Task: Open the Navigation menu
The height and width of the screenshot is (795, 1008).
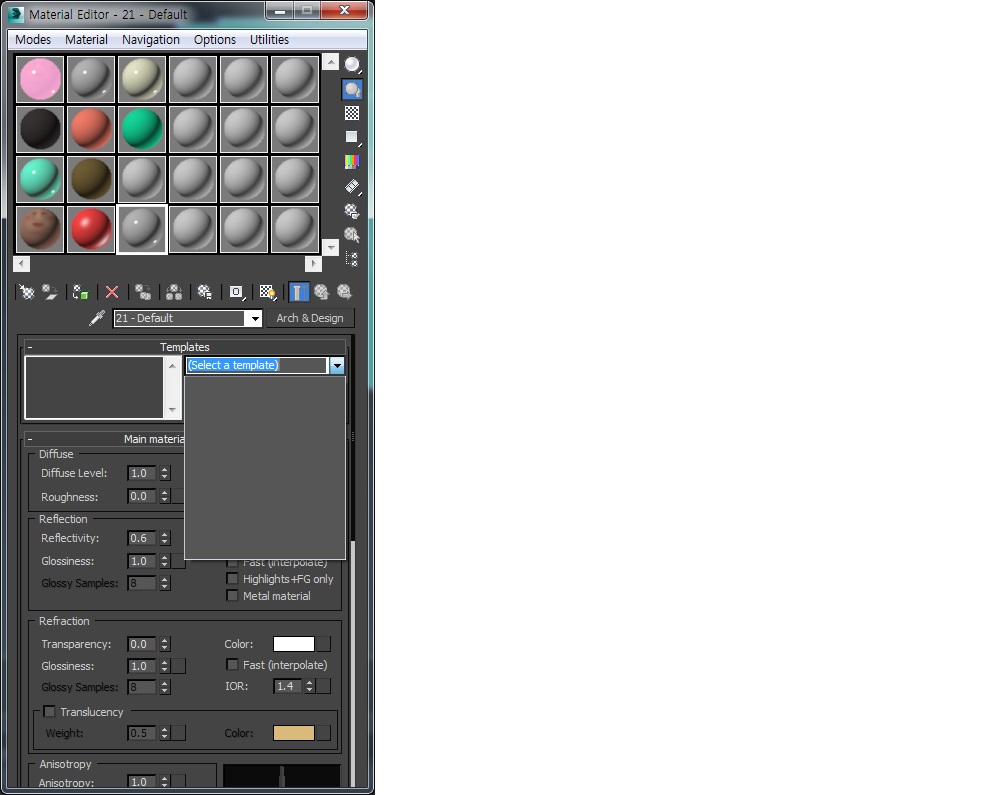Action: (x=150, y=39)
